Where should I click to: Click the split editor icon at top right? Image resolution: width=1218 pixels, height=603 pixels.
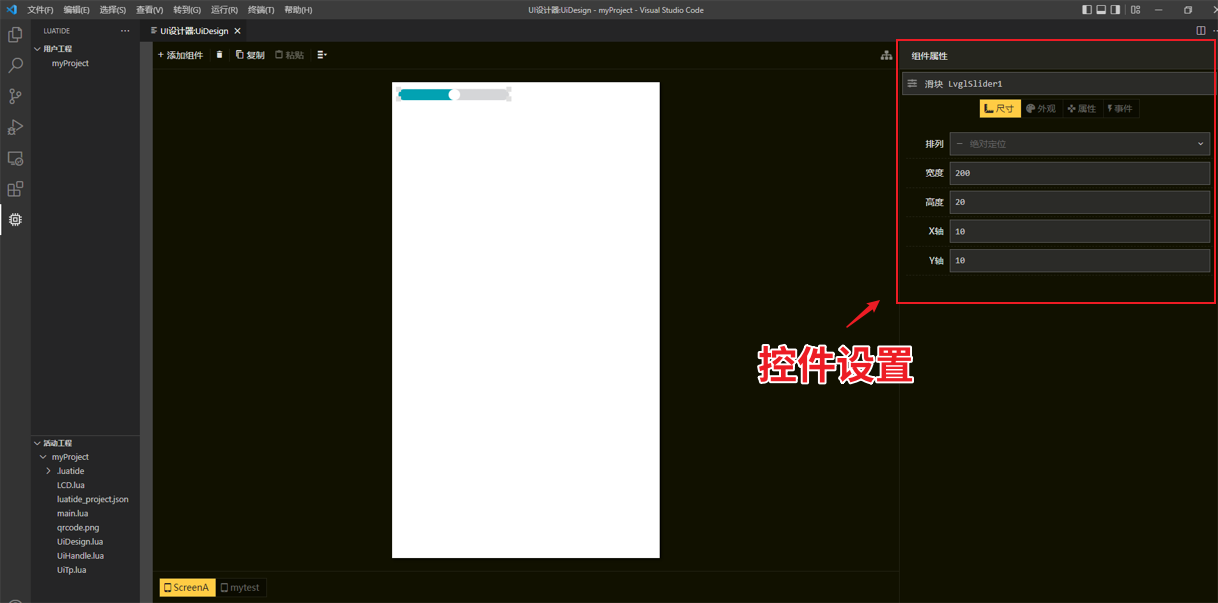pyautogui.click(x=1199, y=30)
